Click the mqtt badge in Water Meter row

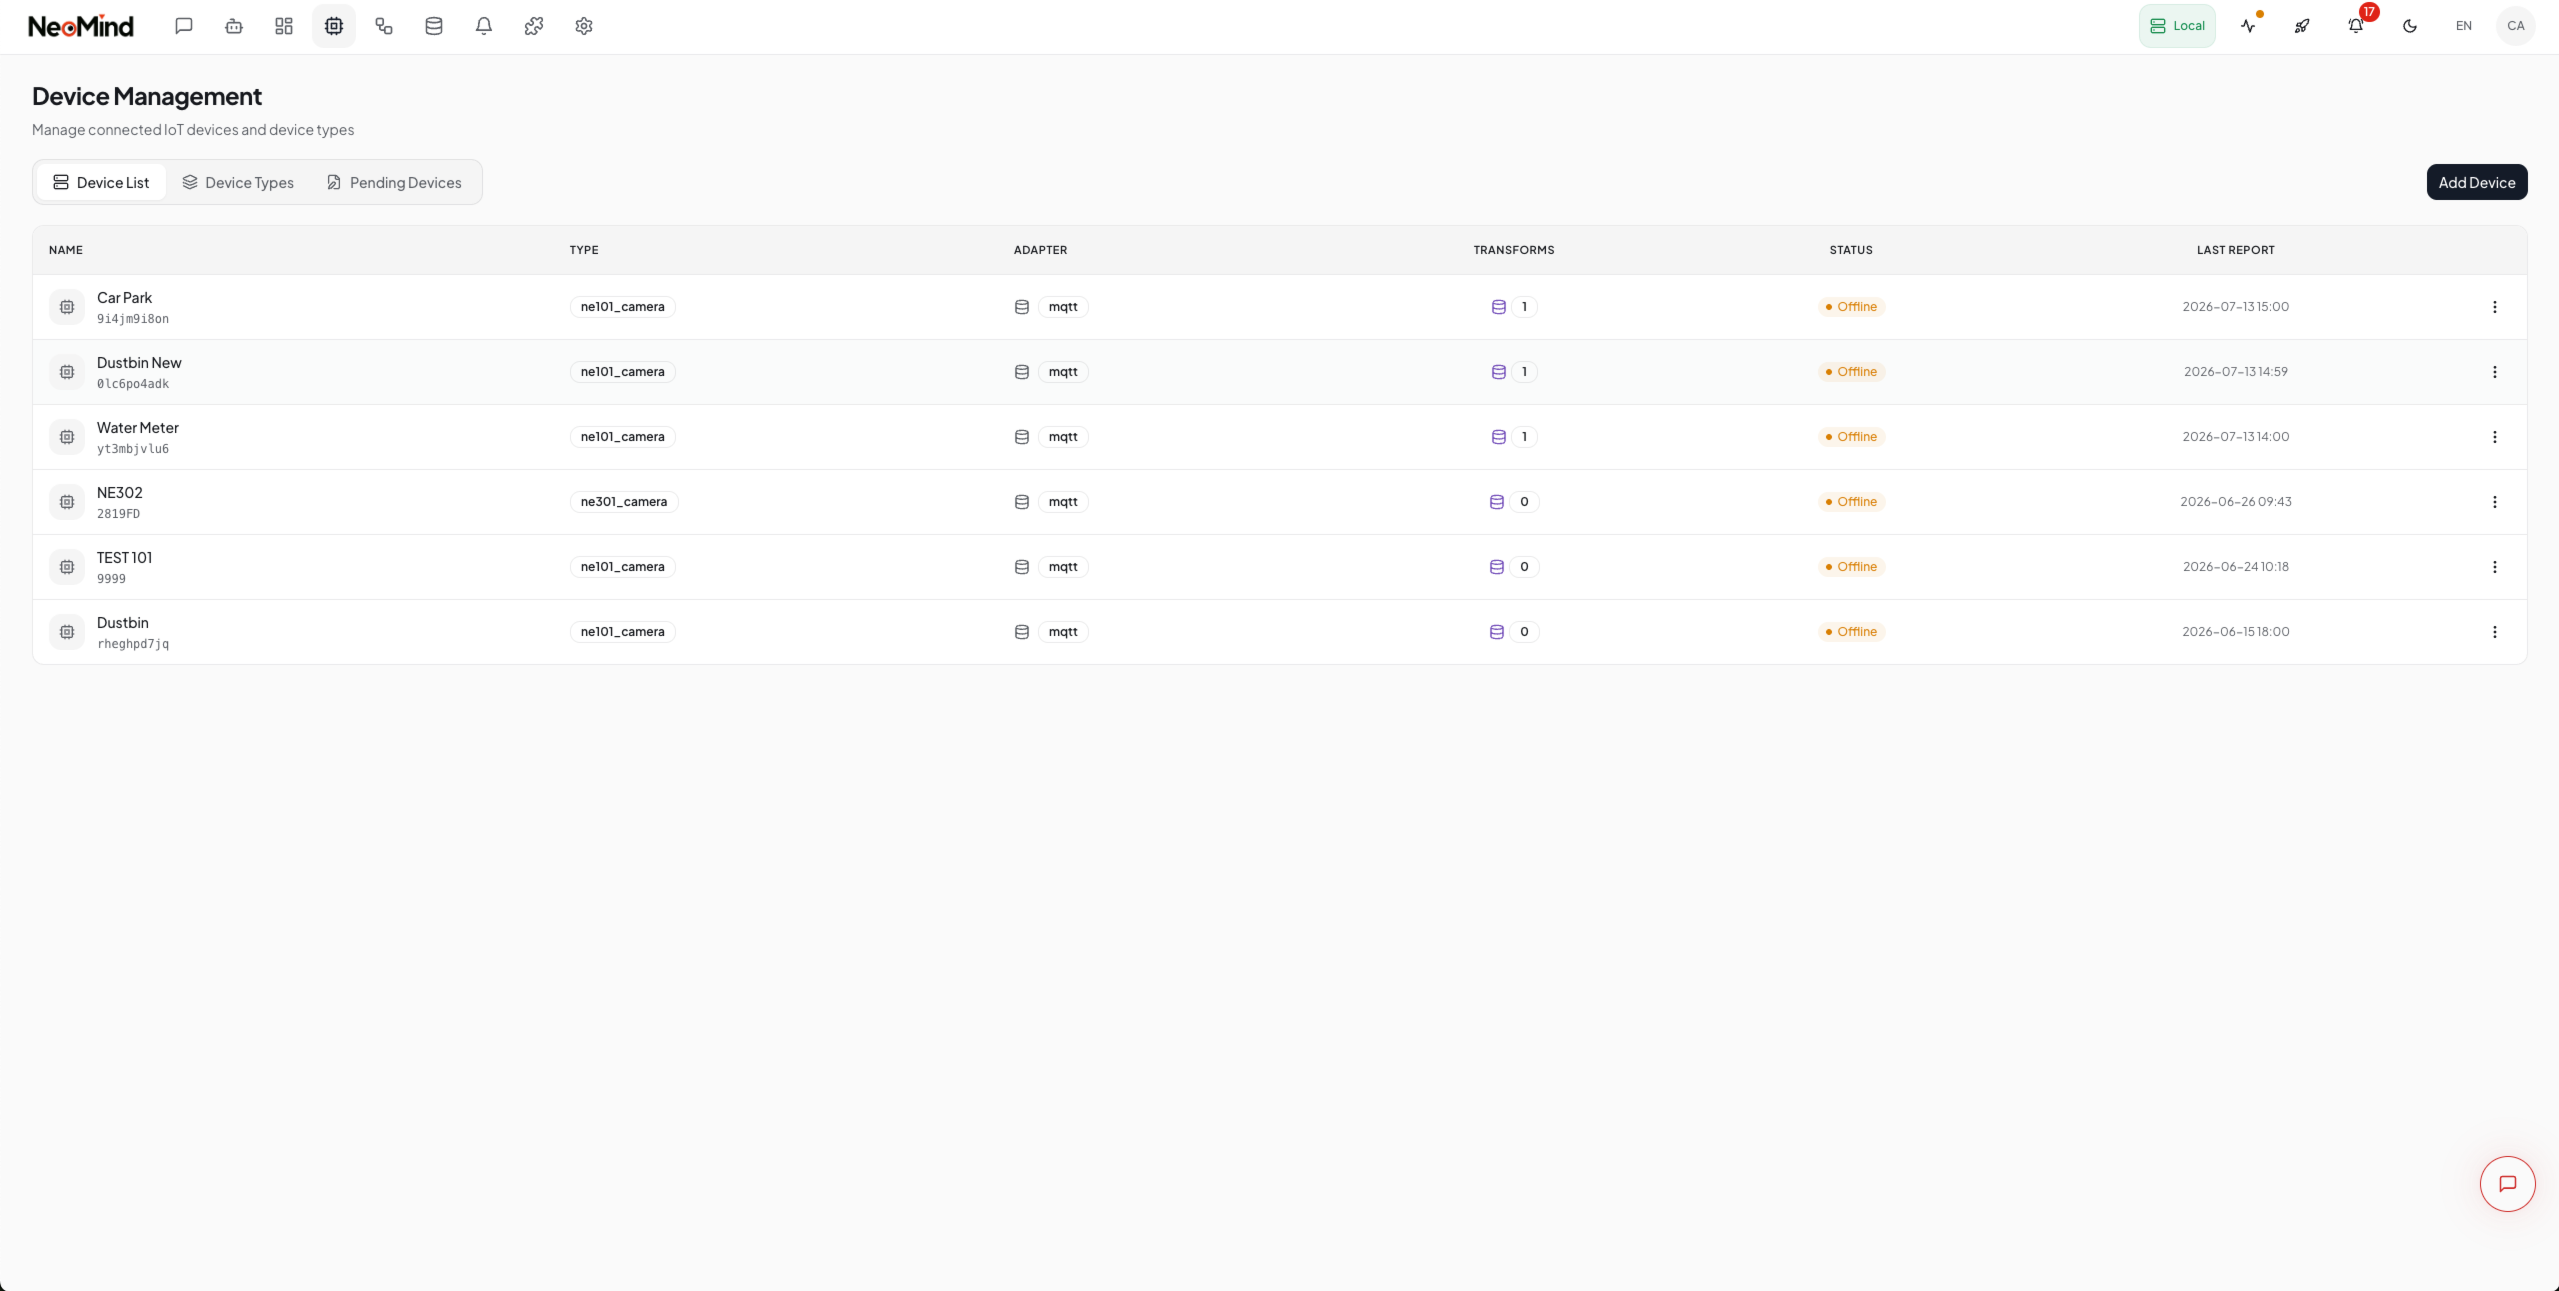[x=1063, y=437]
